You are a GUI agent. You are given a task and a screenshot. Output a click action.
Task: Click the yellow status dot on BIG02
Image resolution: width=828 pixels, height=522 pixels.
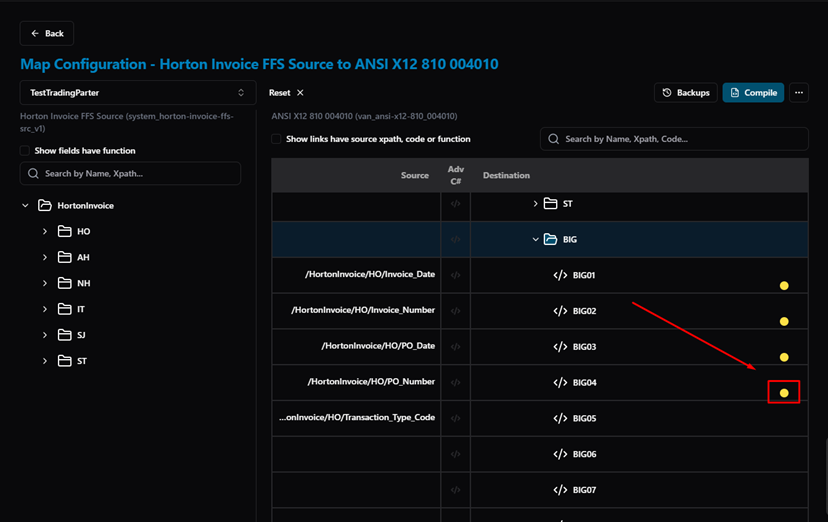tap(784, 321)
